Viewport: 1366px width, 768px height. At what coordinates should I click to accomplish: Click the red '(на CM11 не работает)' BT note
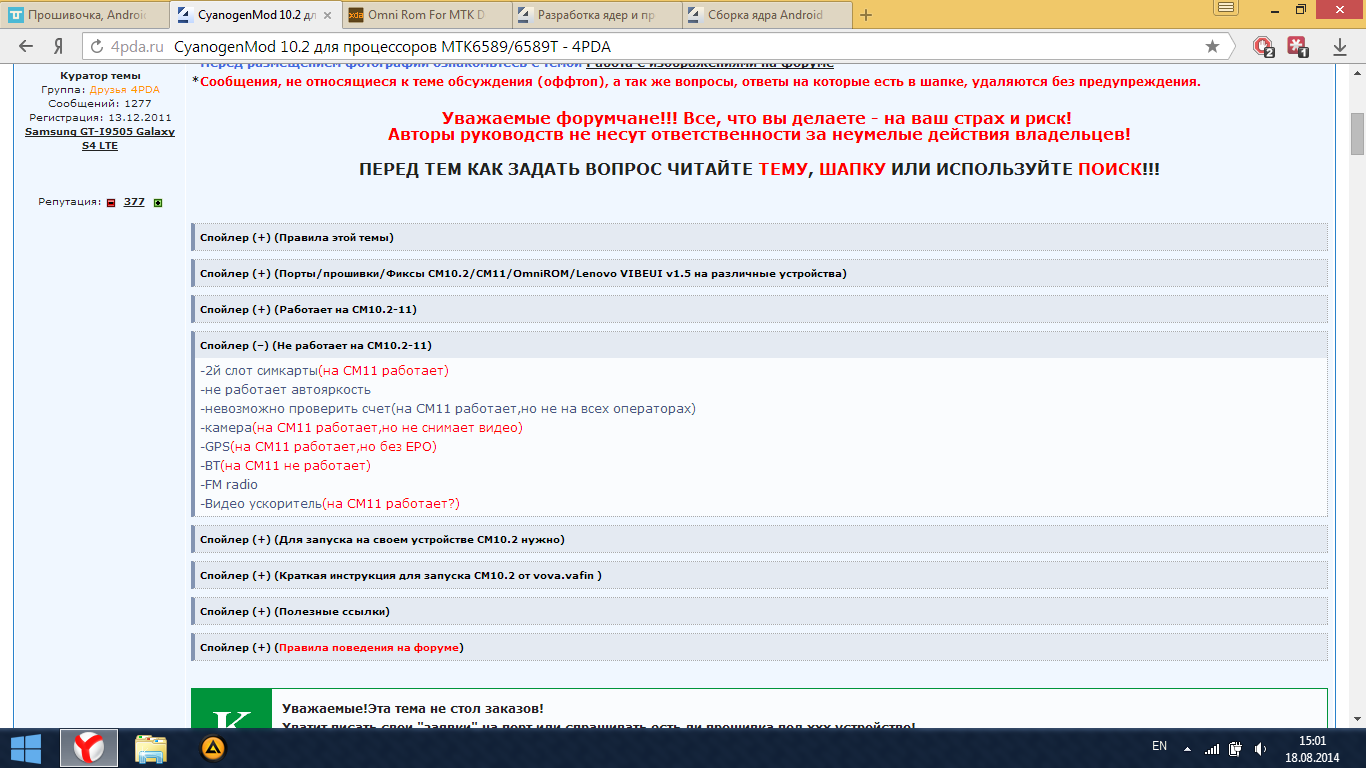coord(295,465)
